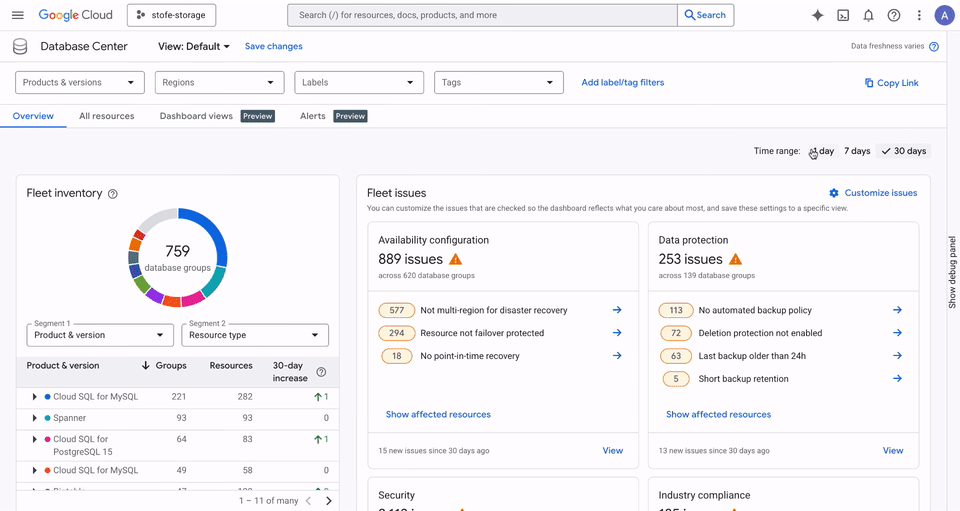Screen dimensions: 960x511
Task: Click the Copy Link button
Action: [x=891, y=83]
